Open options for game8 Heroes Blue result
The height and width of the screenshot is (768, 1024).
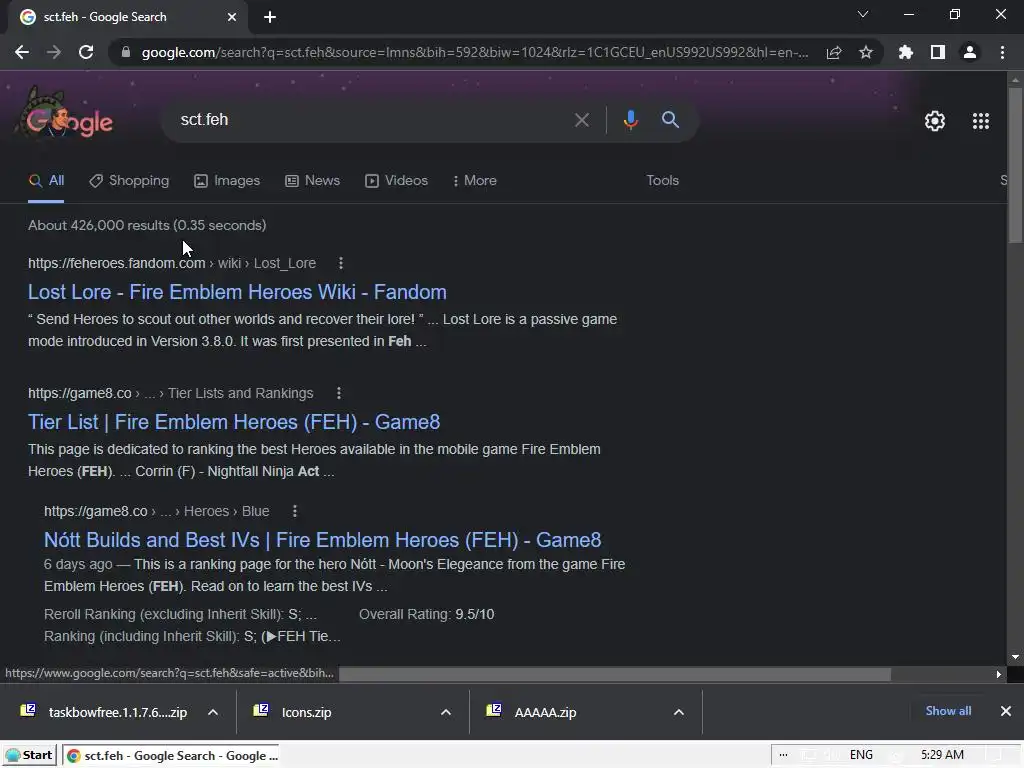295,511
